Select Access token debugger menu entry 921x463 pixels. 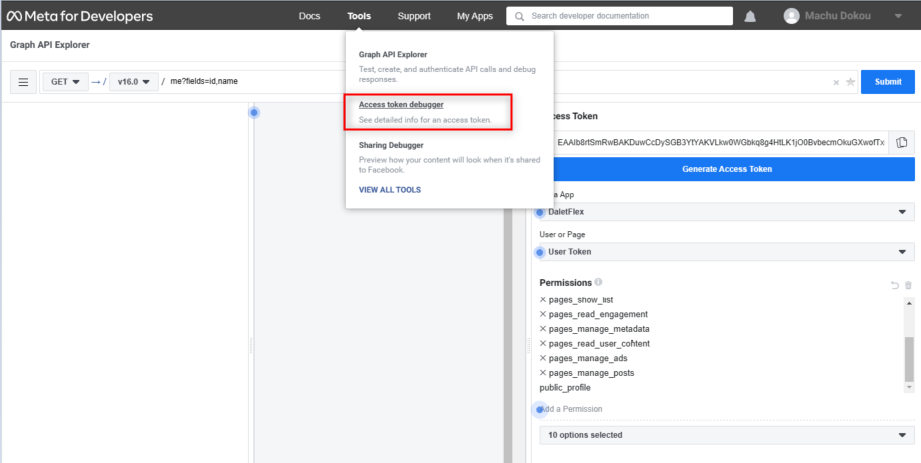(401, 105)
